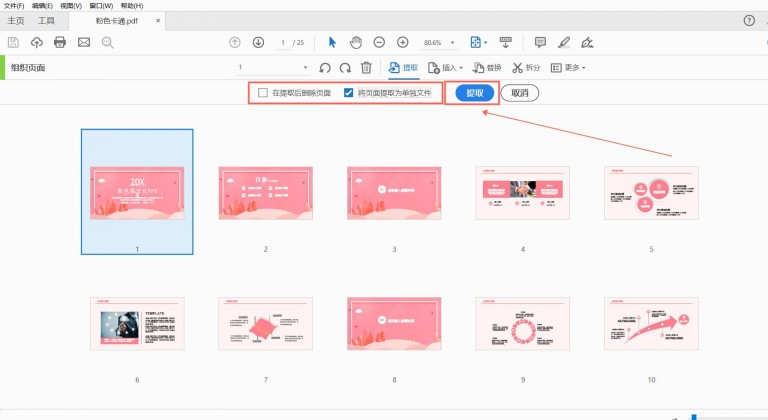Click the upload to cloud icon
This screenshot has width=768, height=420.
[37, 42]
